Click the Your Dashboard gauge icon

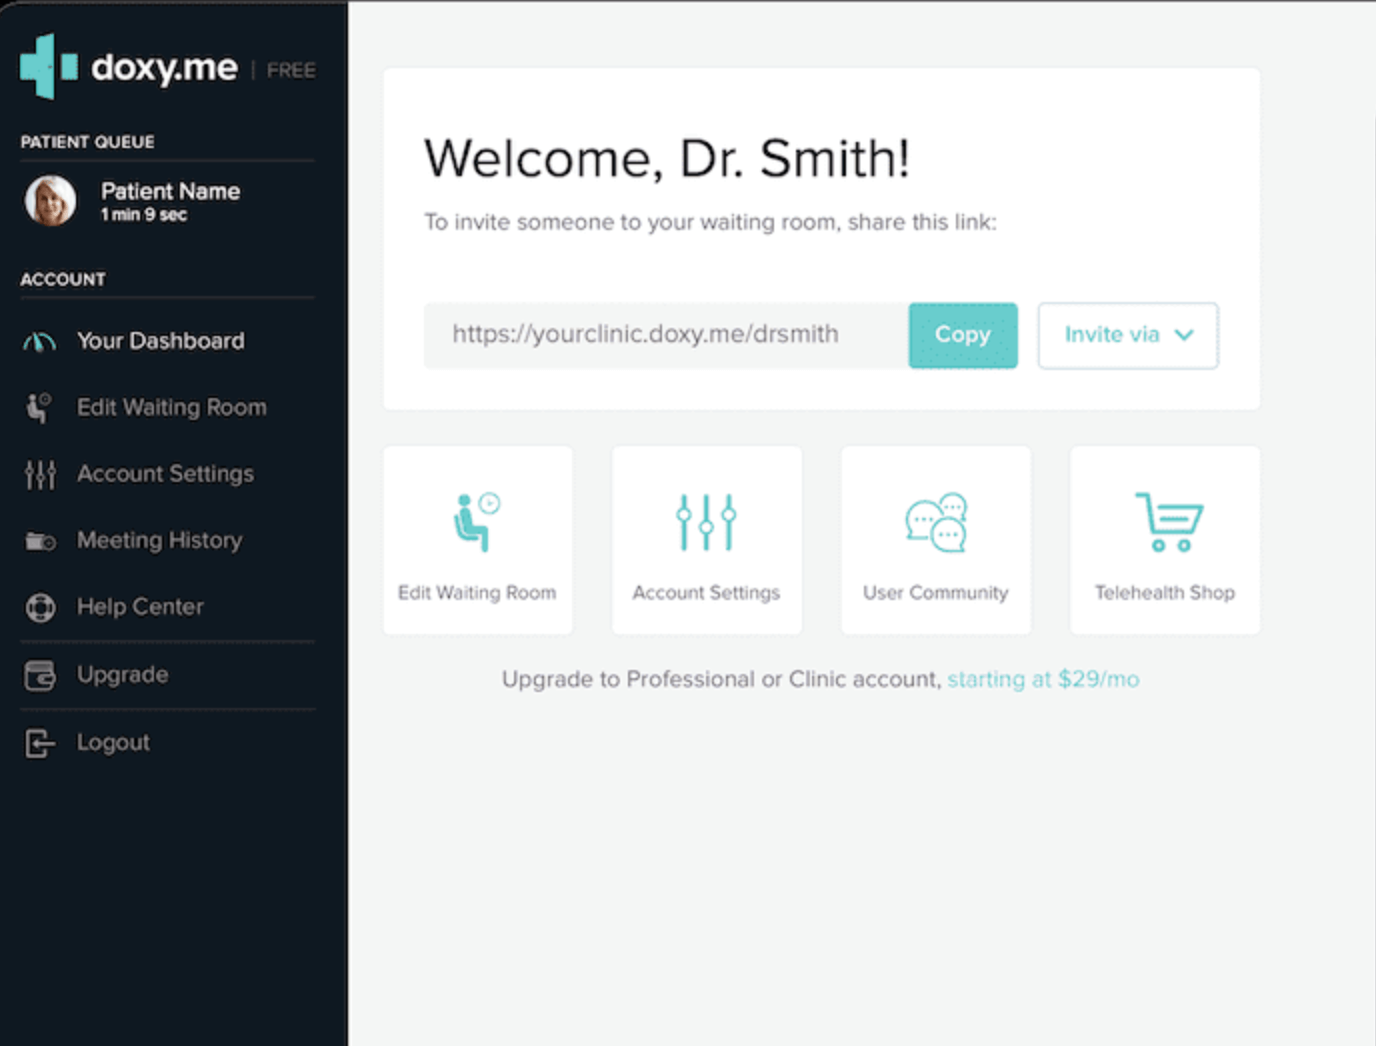pyautogui.click(x=40, y=342)
